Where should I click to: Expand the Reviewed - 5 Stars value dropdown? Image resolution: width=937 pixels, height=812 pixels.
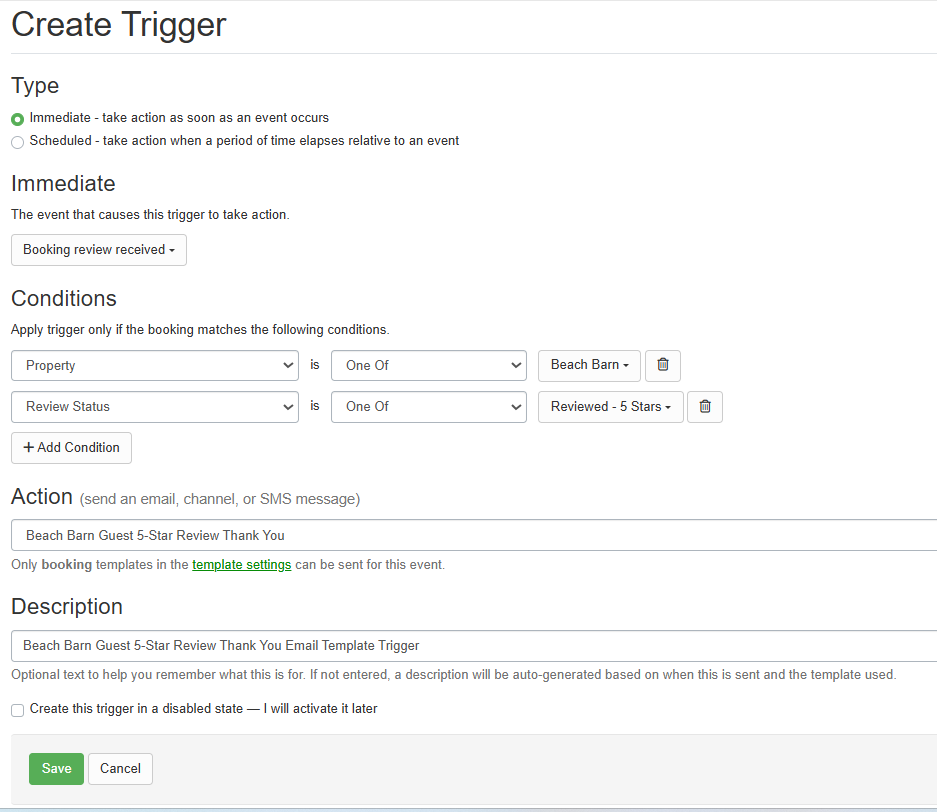click(x=610, y=407)
